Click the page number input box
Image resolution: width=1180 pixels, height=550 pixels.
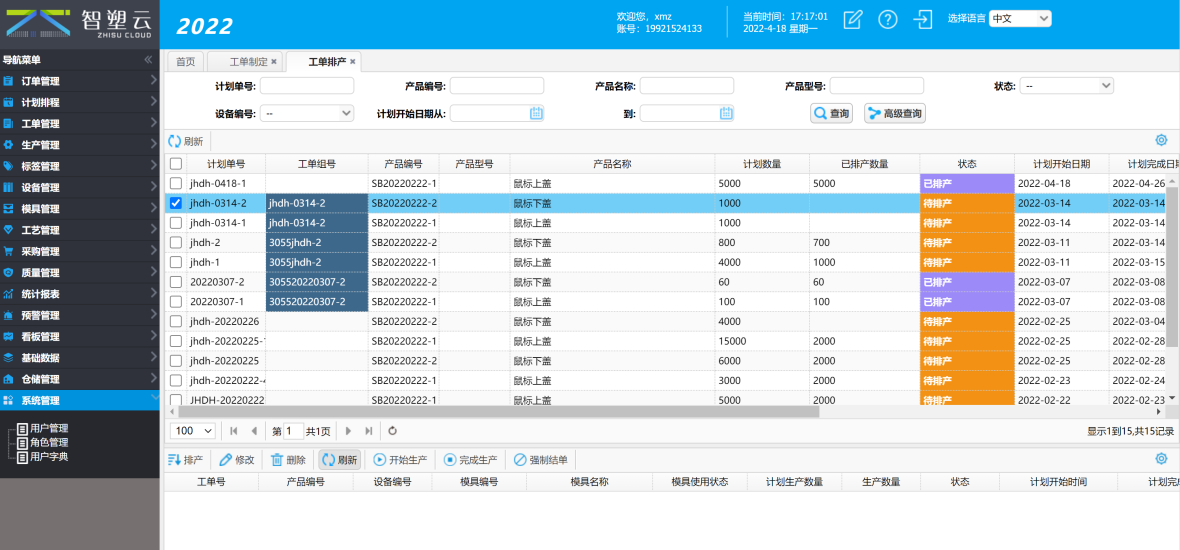(293, 431)
